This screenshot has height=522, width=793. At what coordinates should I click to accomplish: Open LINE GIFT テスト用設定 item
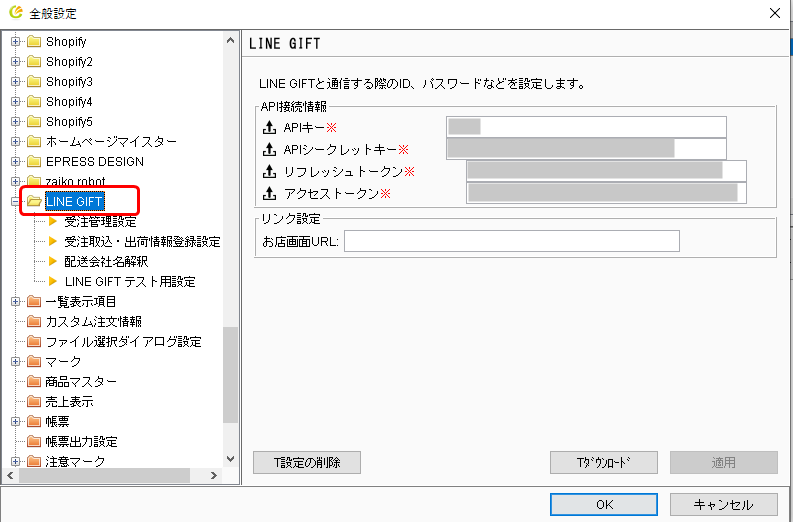[130, 281]
